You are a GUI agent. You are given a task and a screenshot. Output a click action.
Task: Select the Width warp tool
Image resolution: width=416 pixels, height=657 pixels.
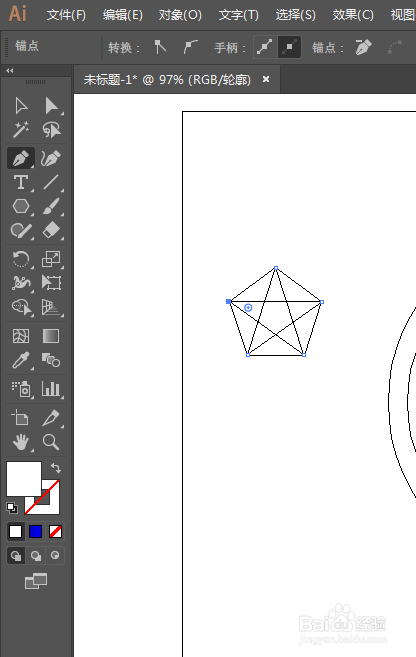(21, 283)
